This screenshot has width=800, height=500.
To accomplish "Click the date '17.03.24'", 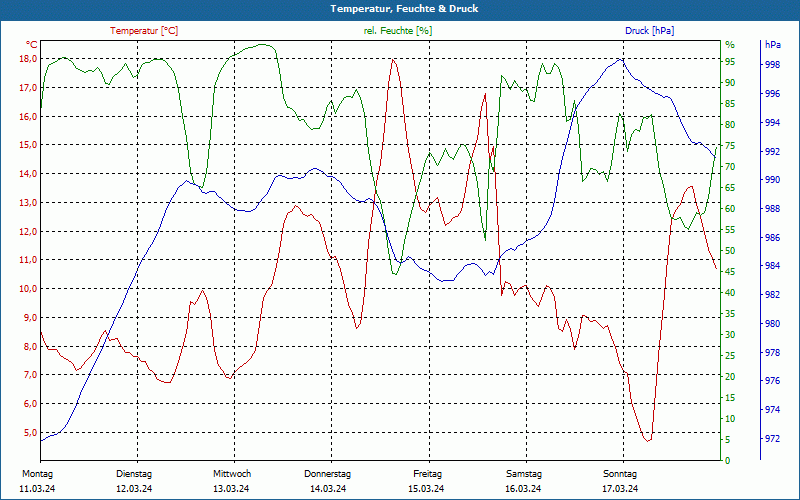I will pos(620,489).
